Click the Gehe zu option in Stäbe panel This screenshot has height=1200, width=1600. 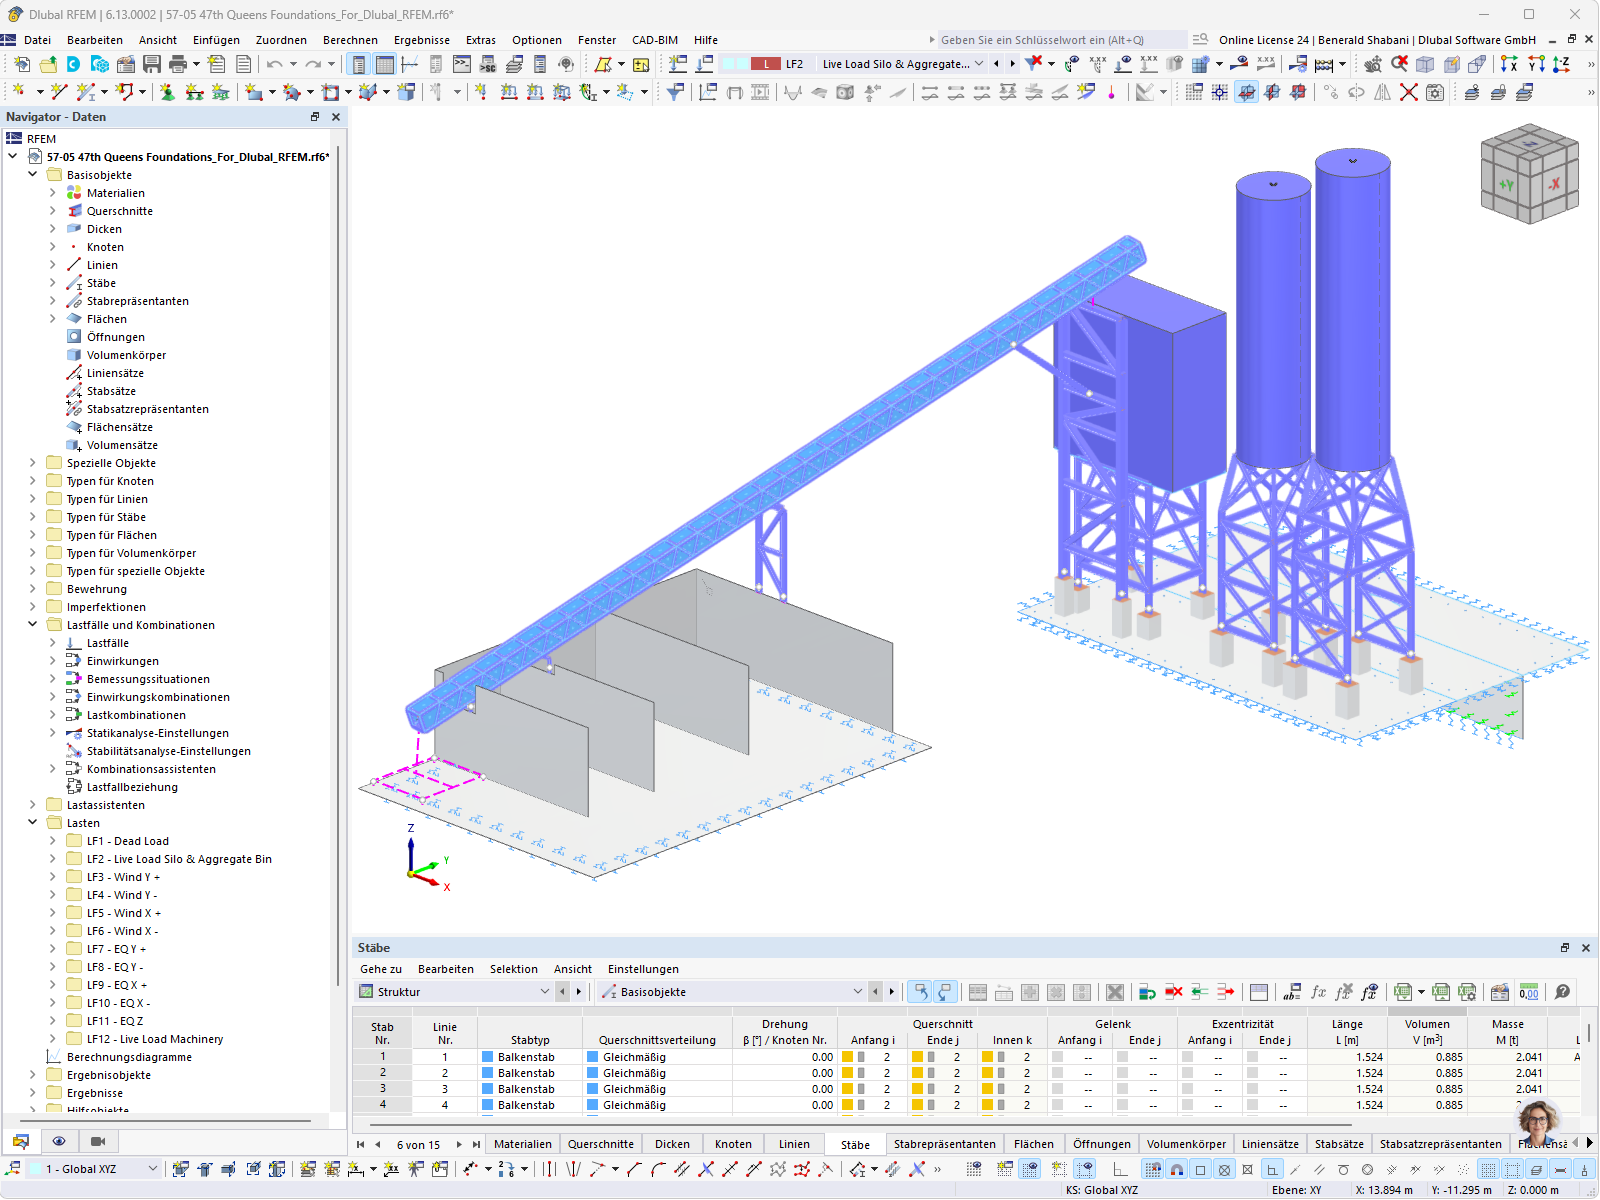click(381, 968)
